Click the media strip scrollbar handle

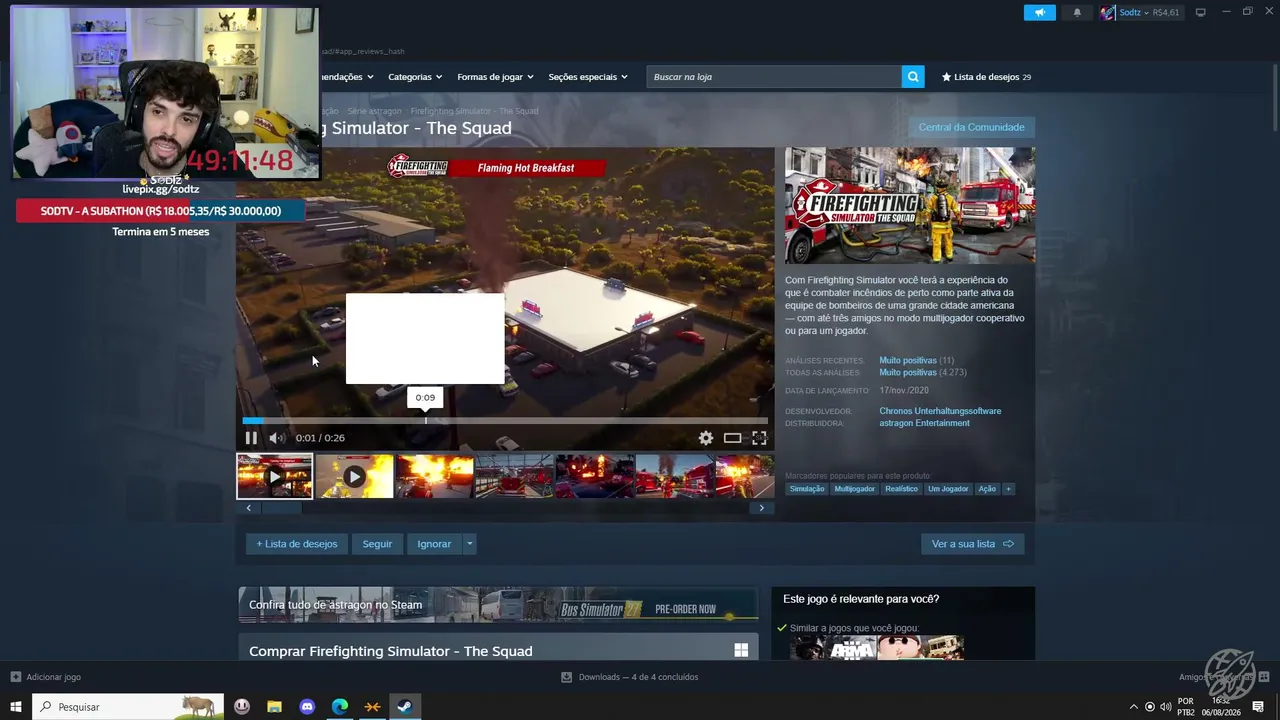click(281, 508)
